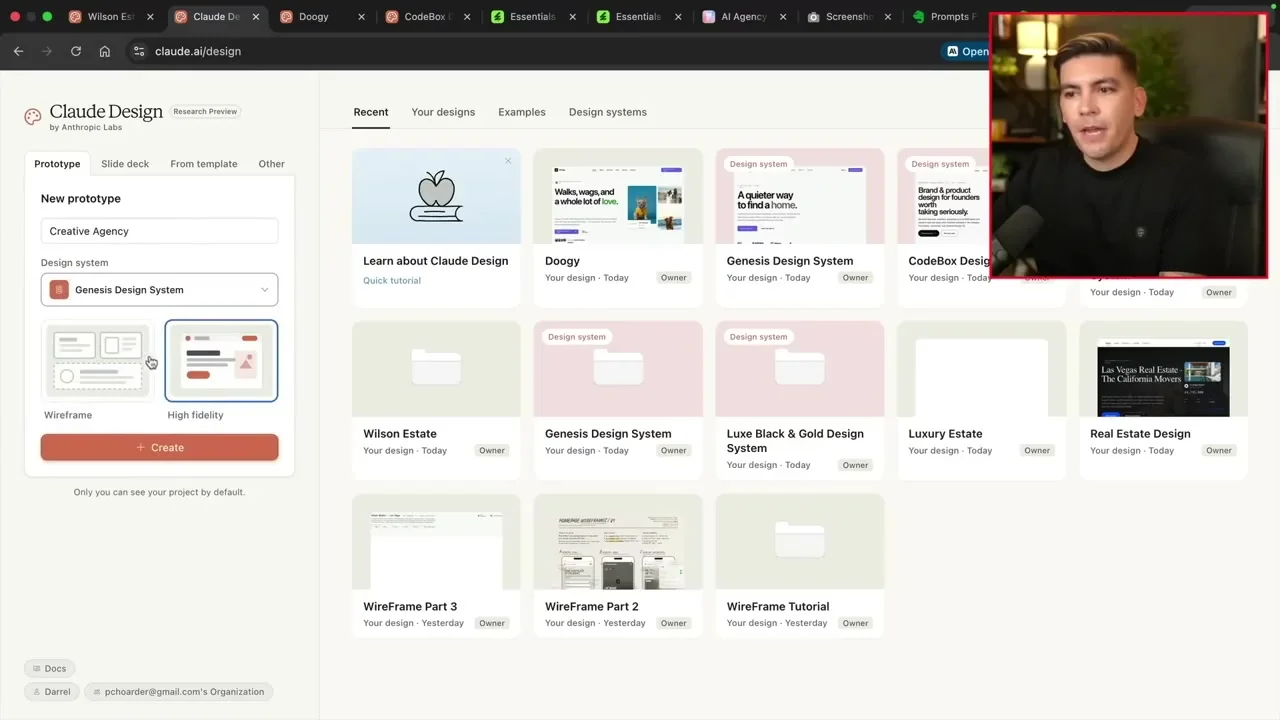Open the Your designs tab
The height and width of the screenshot is (720, 1280).
pyautogui.click(x=443, y=112)
